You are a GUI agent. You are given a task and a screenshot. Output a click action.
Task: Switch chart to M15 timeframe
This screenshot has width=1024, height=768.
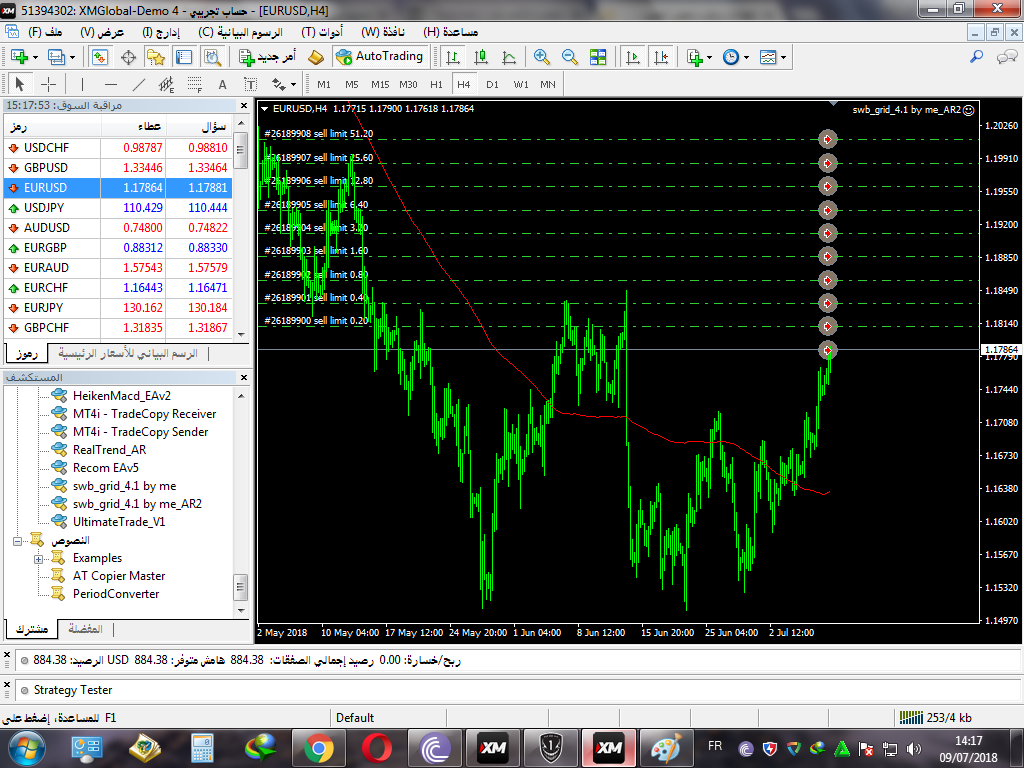(x=380, y=84)
